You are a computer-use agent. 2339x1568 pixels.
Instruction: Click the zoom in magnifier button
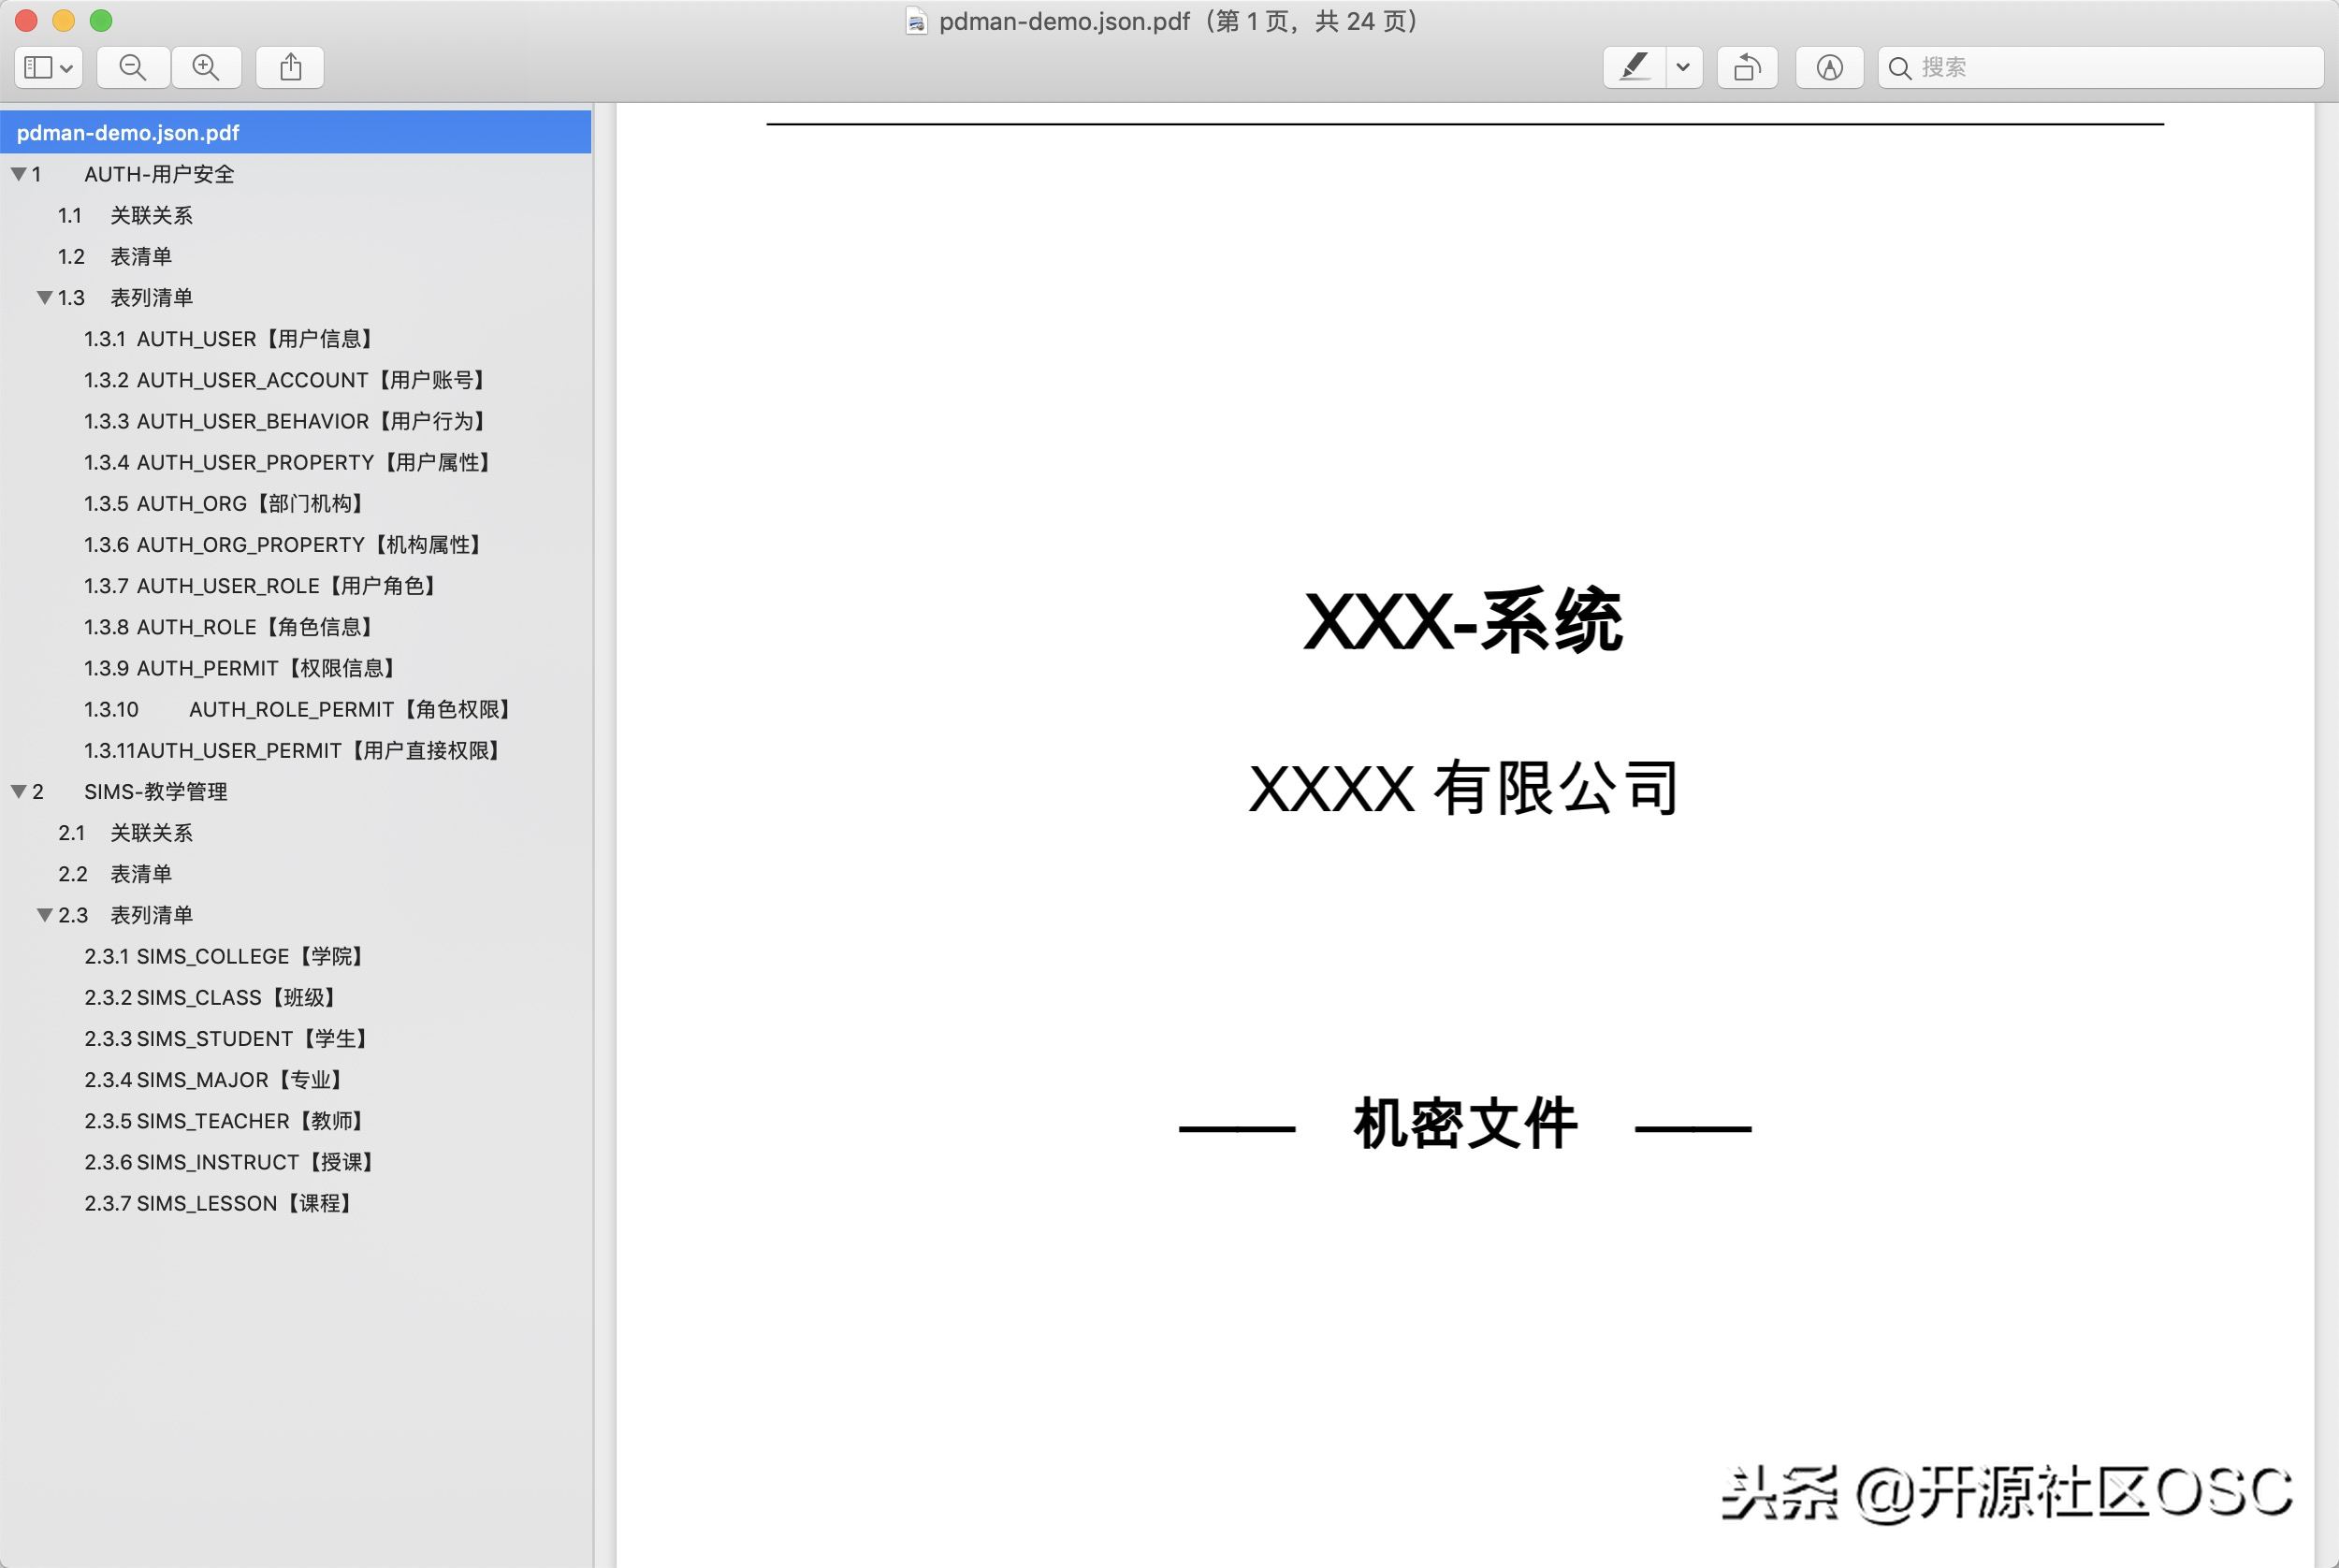(206, 67)
